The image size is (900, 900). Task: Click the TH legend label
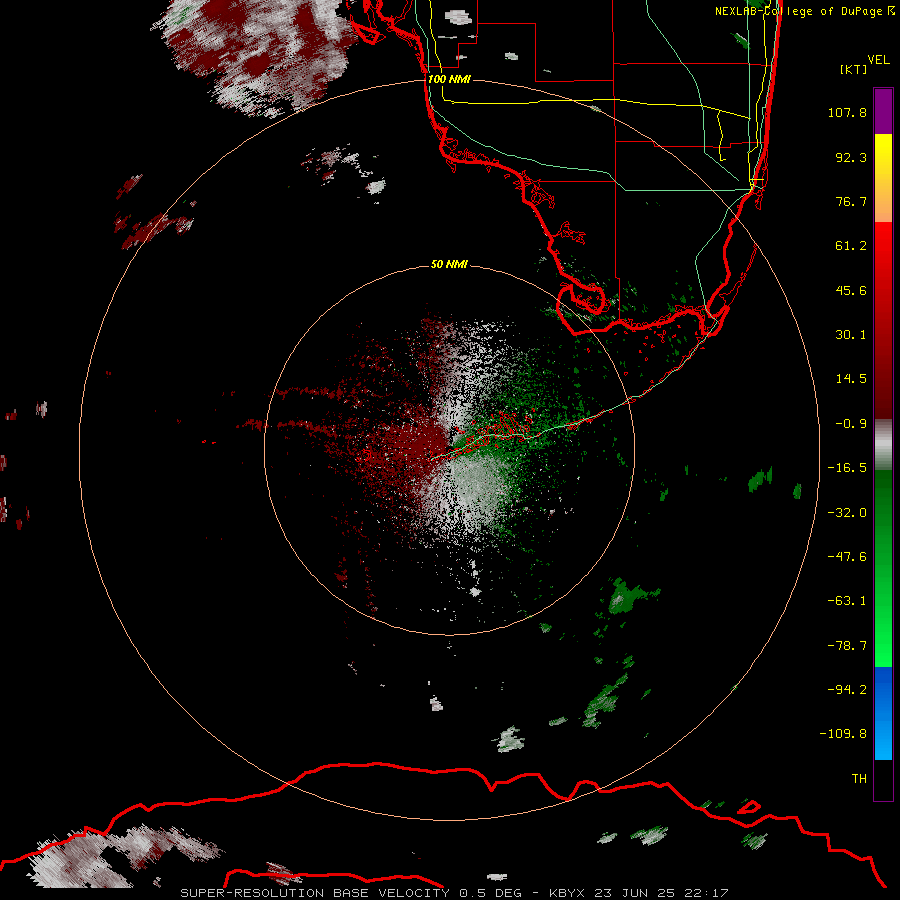click(x=859, y=779)
